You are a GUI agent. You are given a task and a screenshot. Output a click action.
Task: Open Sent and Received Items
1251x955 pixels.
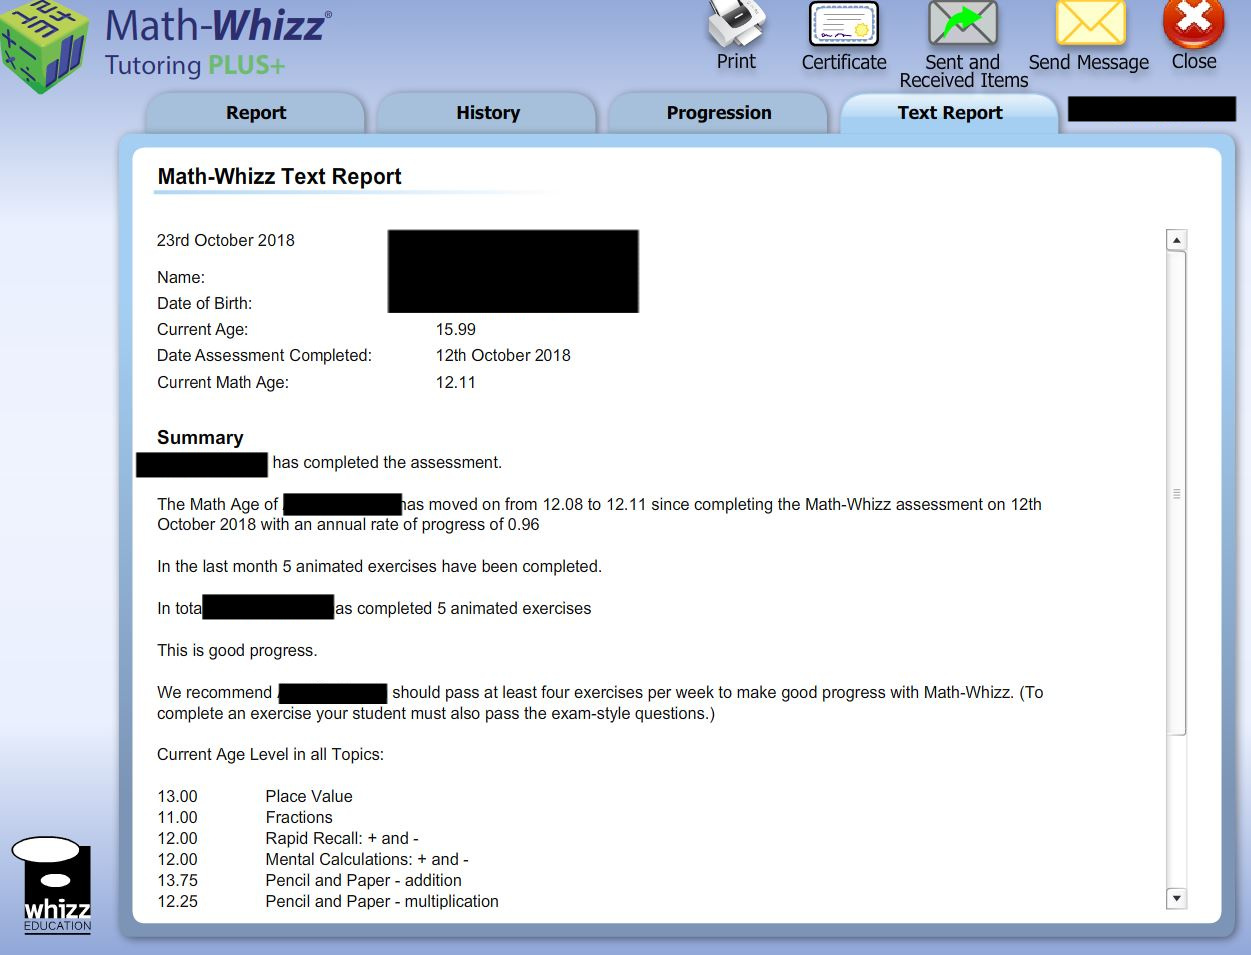[x=961, y=25]
